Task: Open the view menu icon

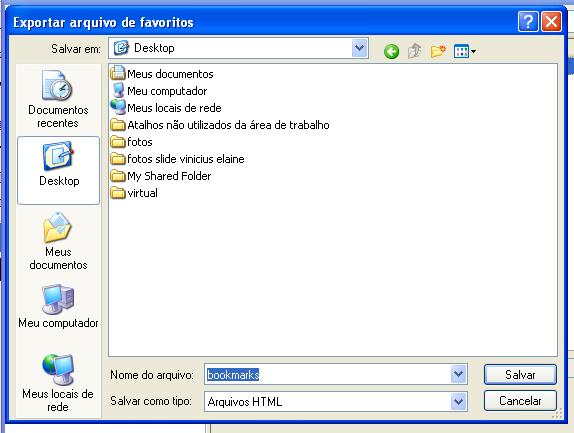Action: click(x=465, y=51)
